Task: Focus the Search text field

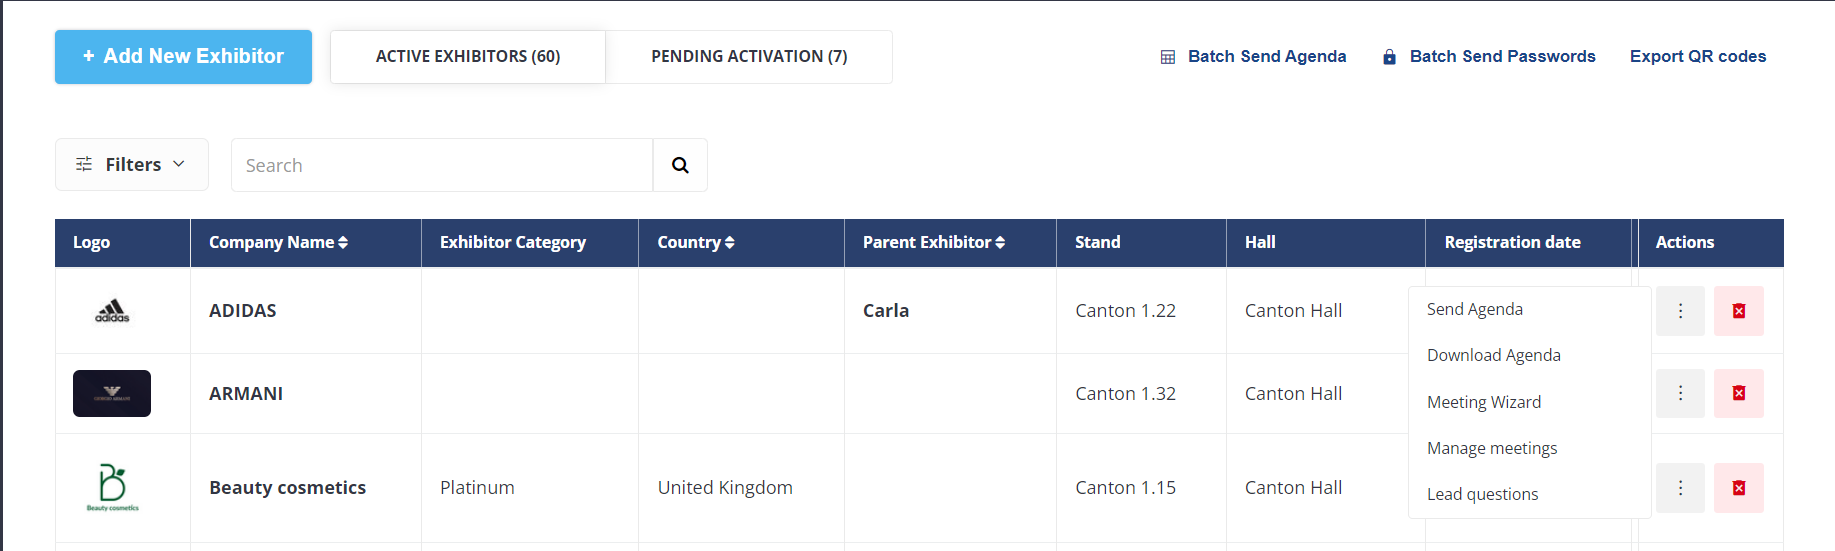Action: coord(442,165)
